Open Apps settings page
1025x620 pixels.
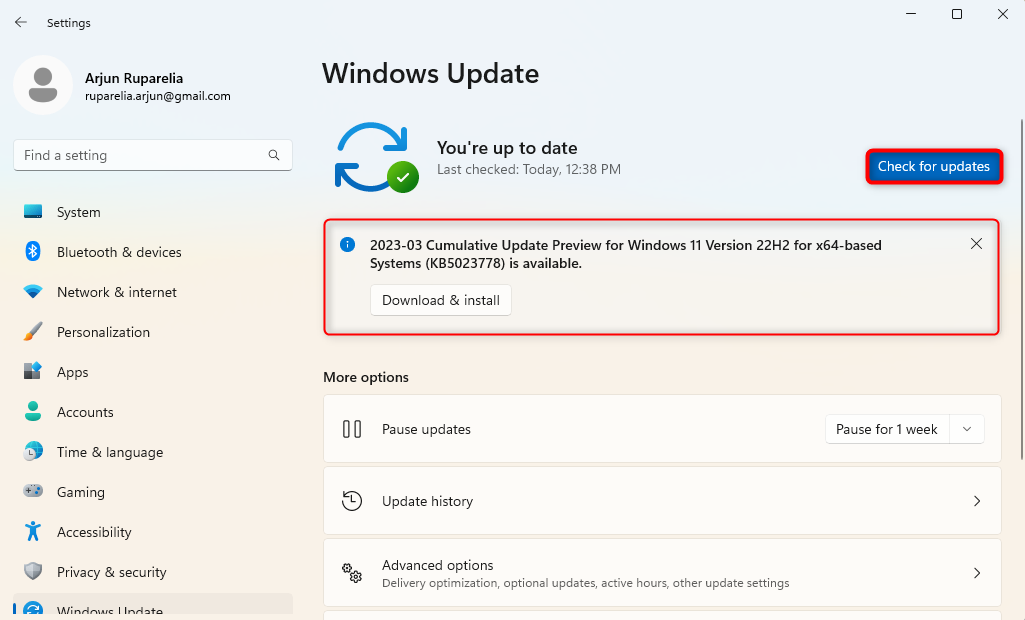click(153, 371)
